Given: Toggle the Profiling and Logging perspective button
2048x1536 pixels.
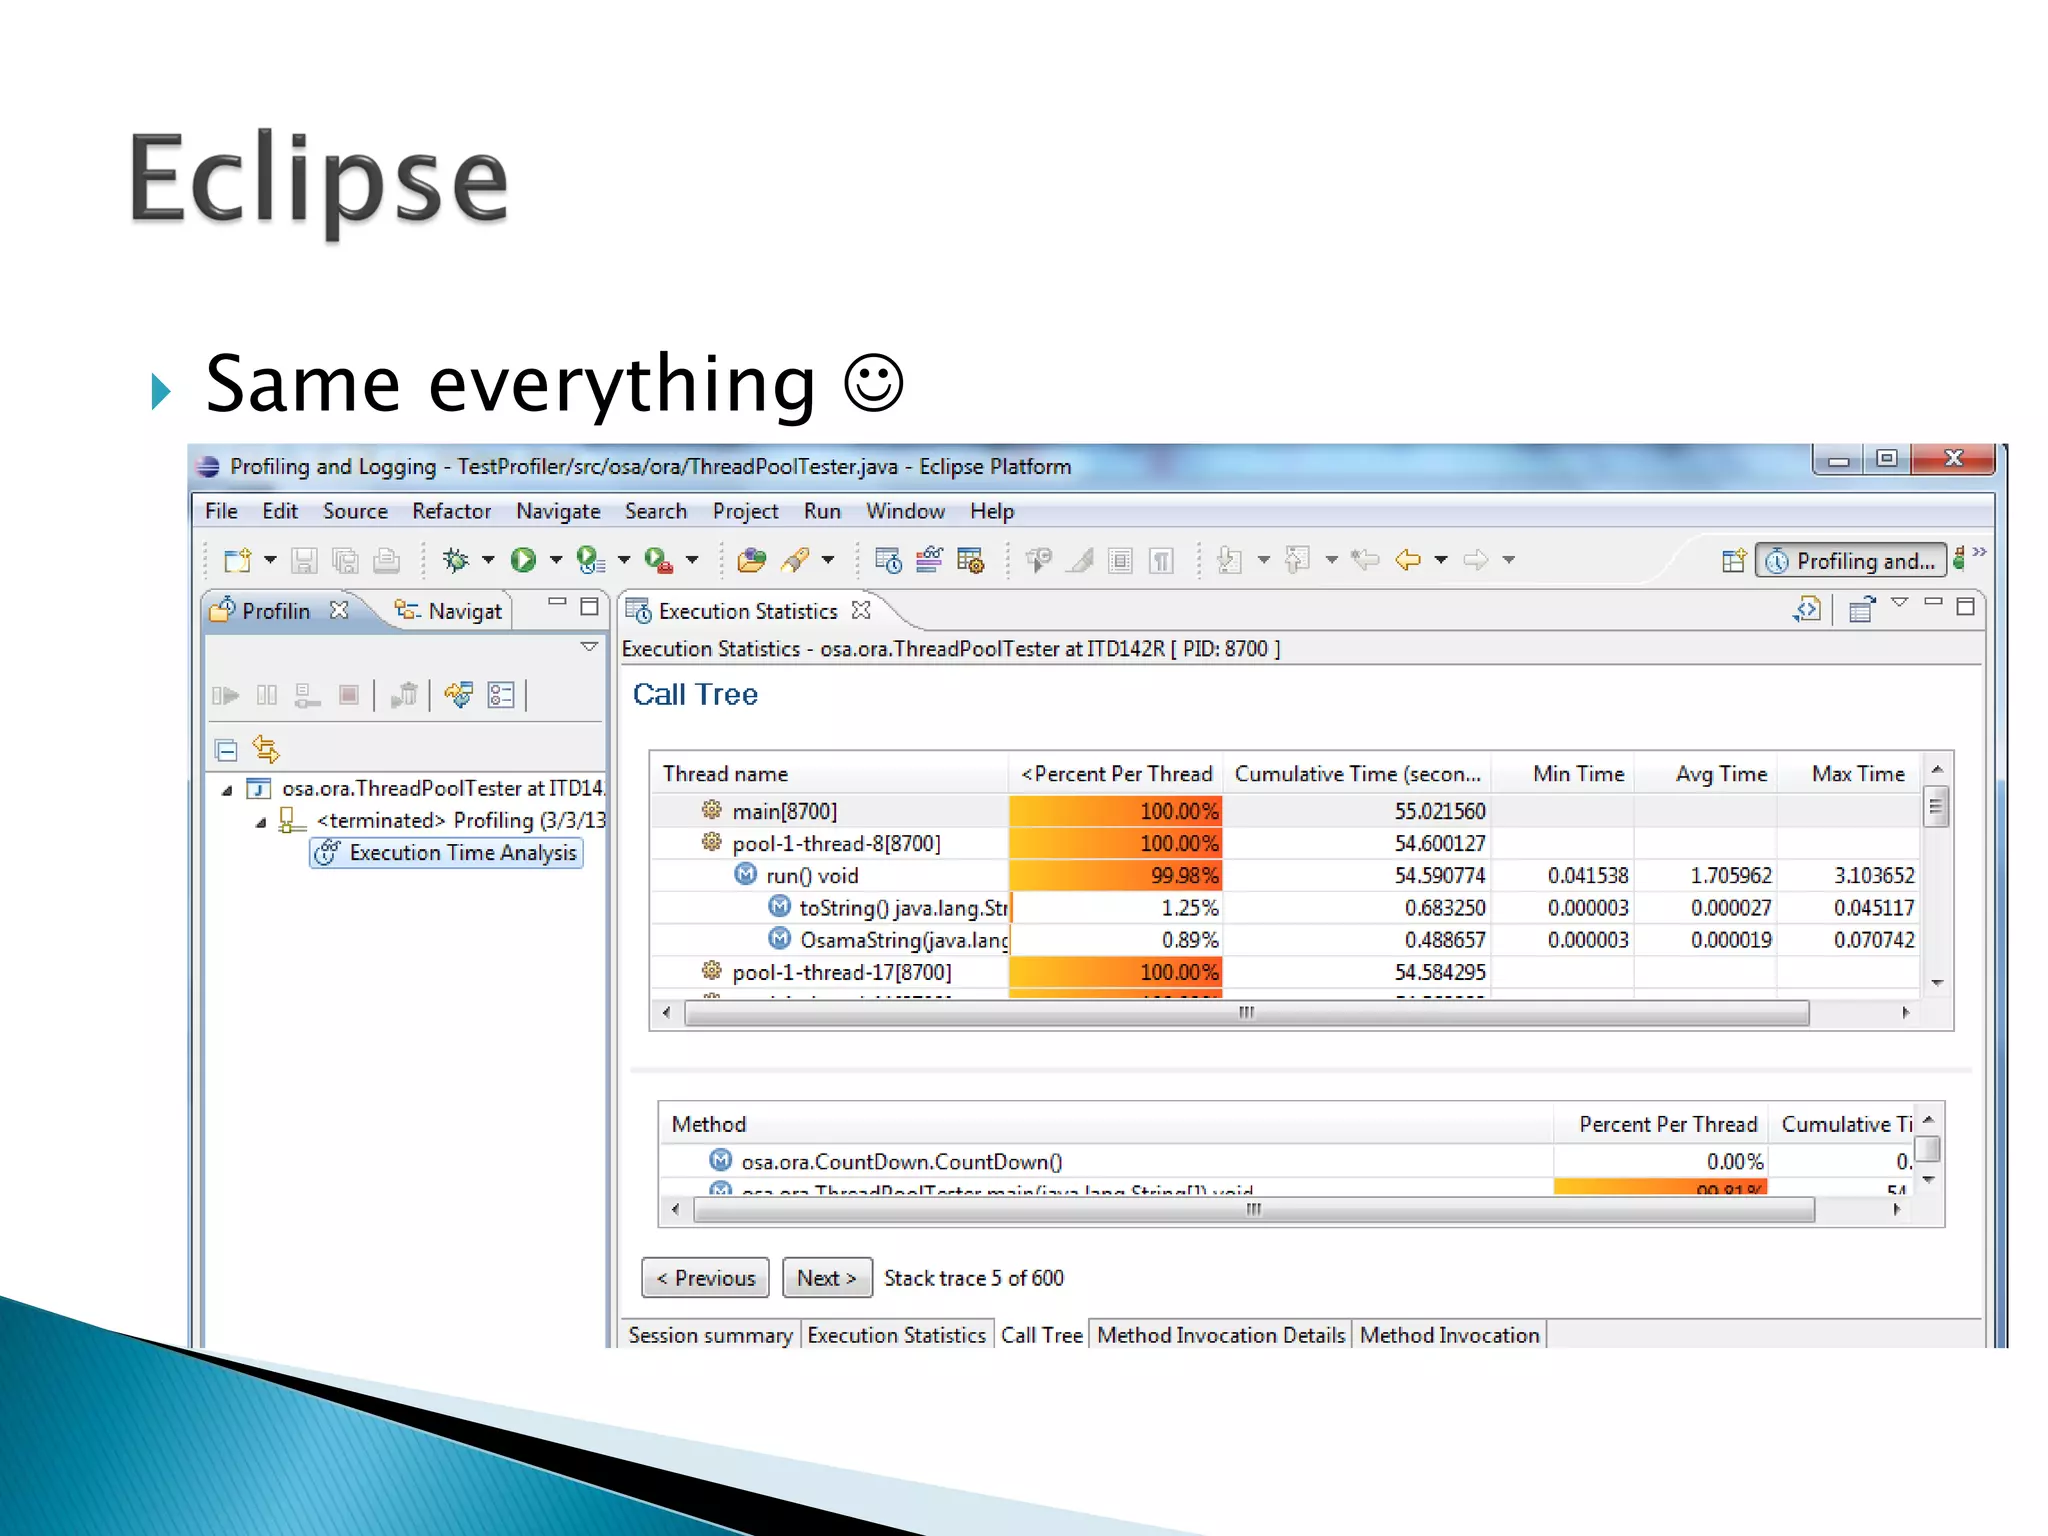Looking at the screenshot, I should click(1852, 561).
